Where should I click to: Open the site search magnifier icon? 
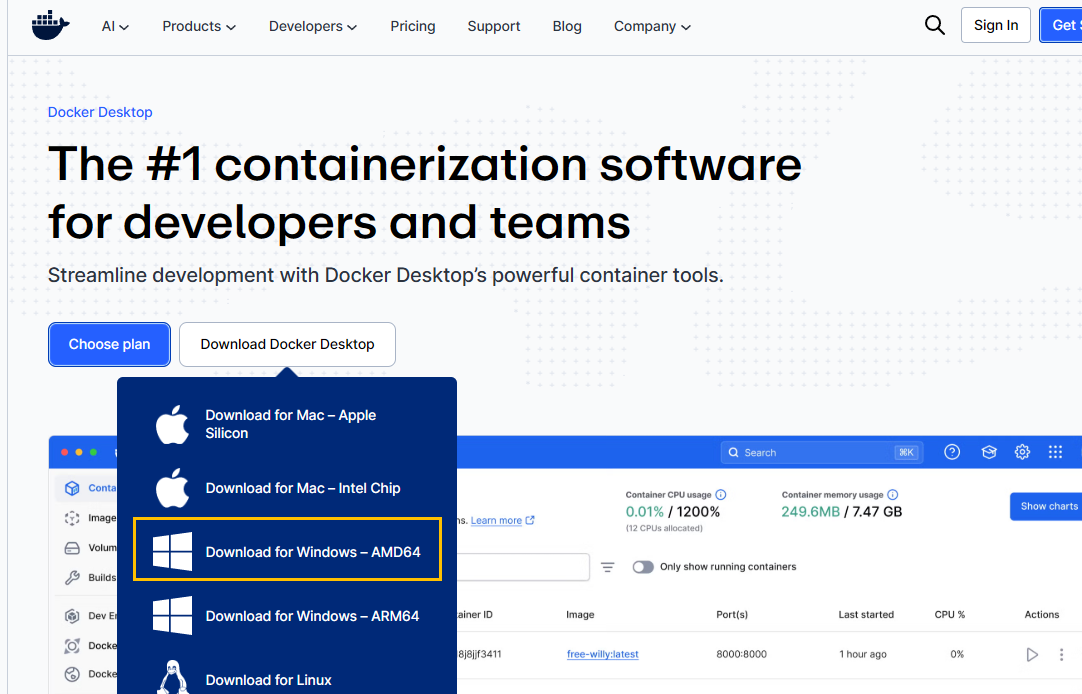(934, 26)
